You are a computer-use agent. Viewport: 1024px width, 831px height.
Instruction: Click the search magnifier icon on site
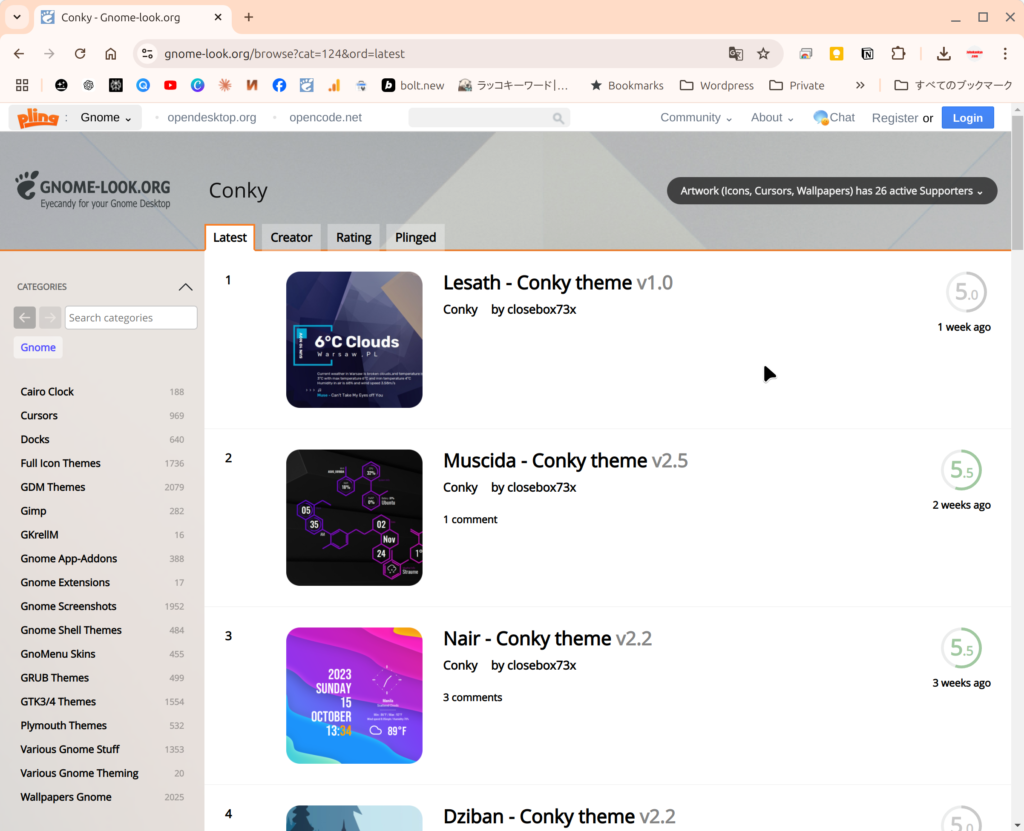click(x=558, y=118)
